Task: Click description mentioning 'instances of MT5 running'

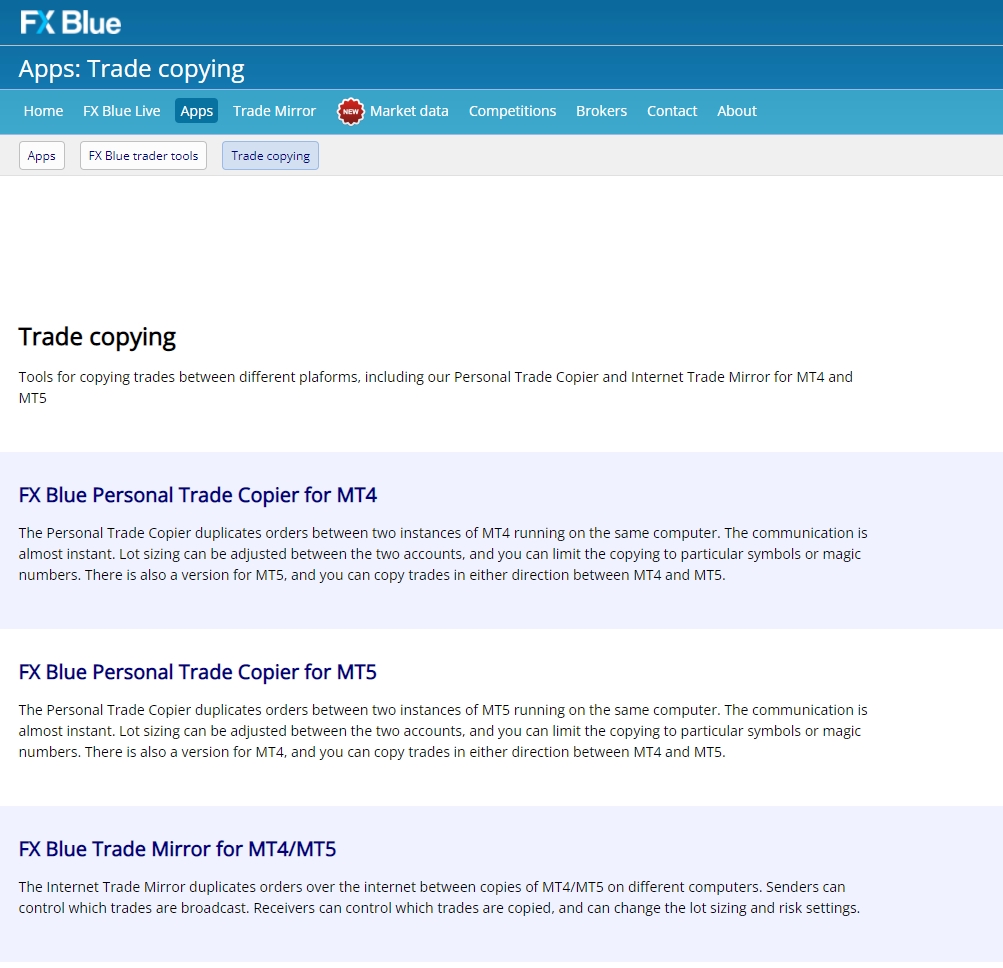Action: click(443, 731)
